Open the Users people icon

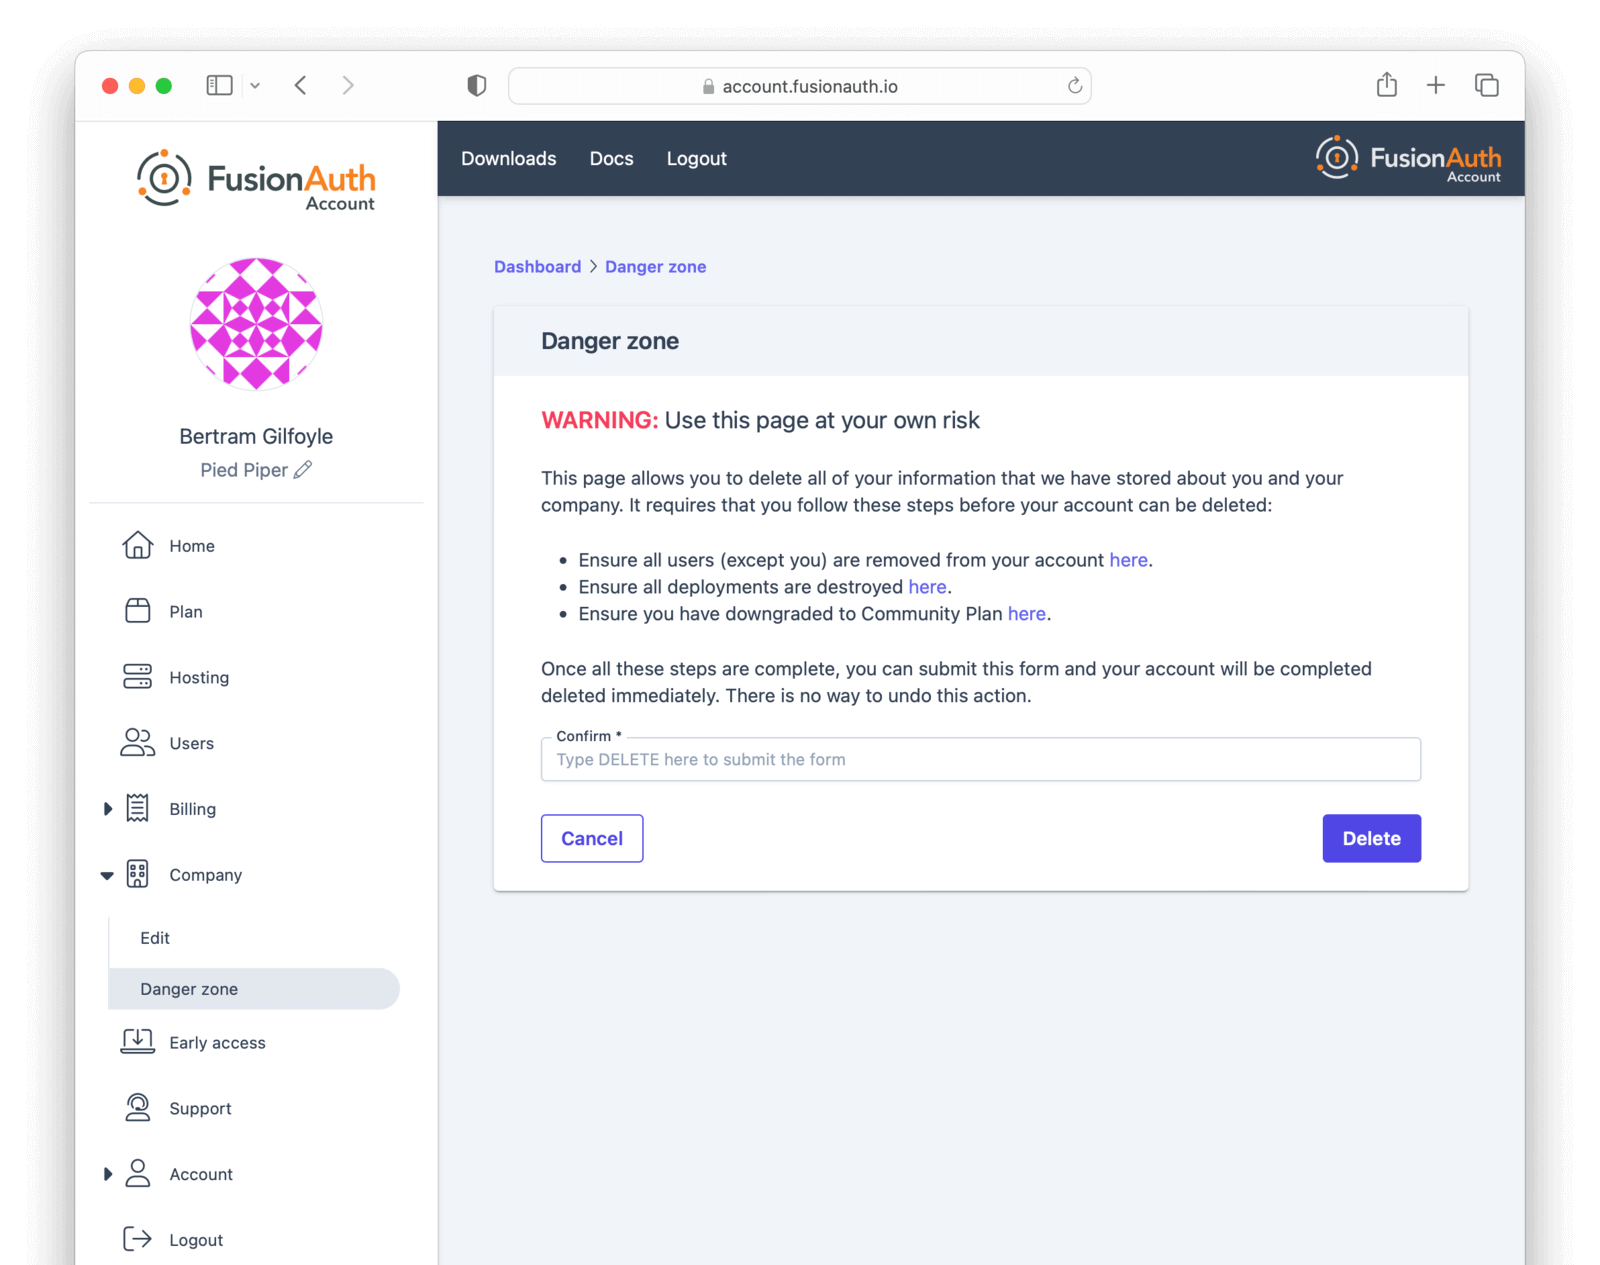(137, 743)
